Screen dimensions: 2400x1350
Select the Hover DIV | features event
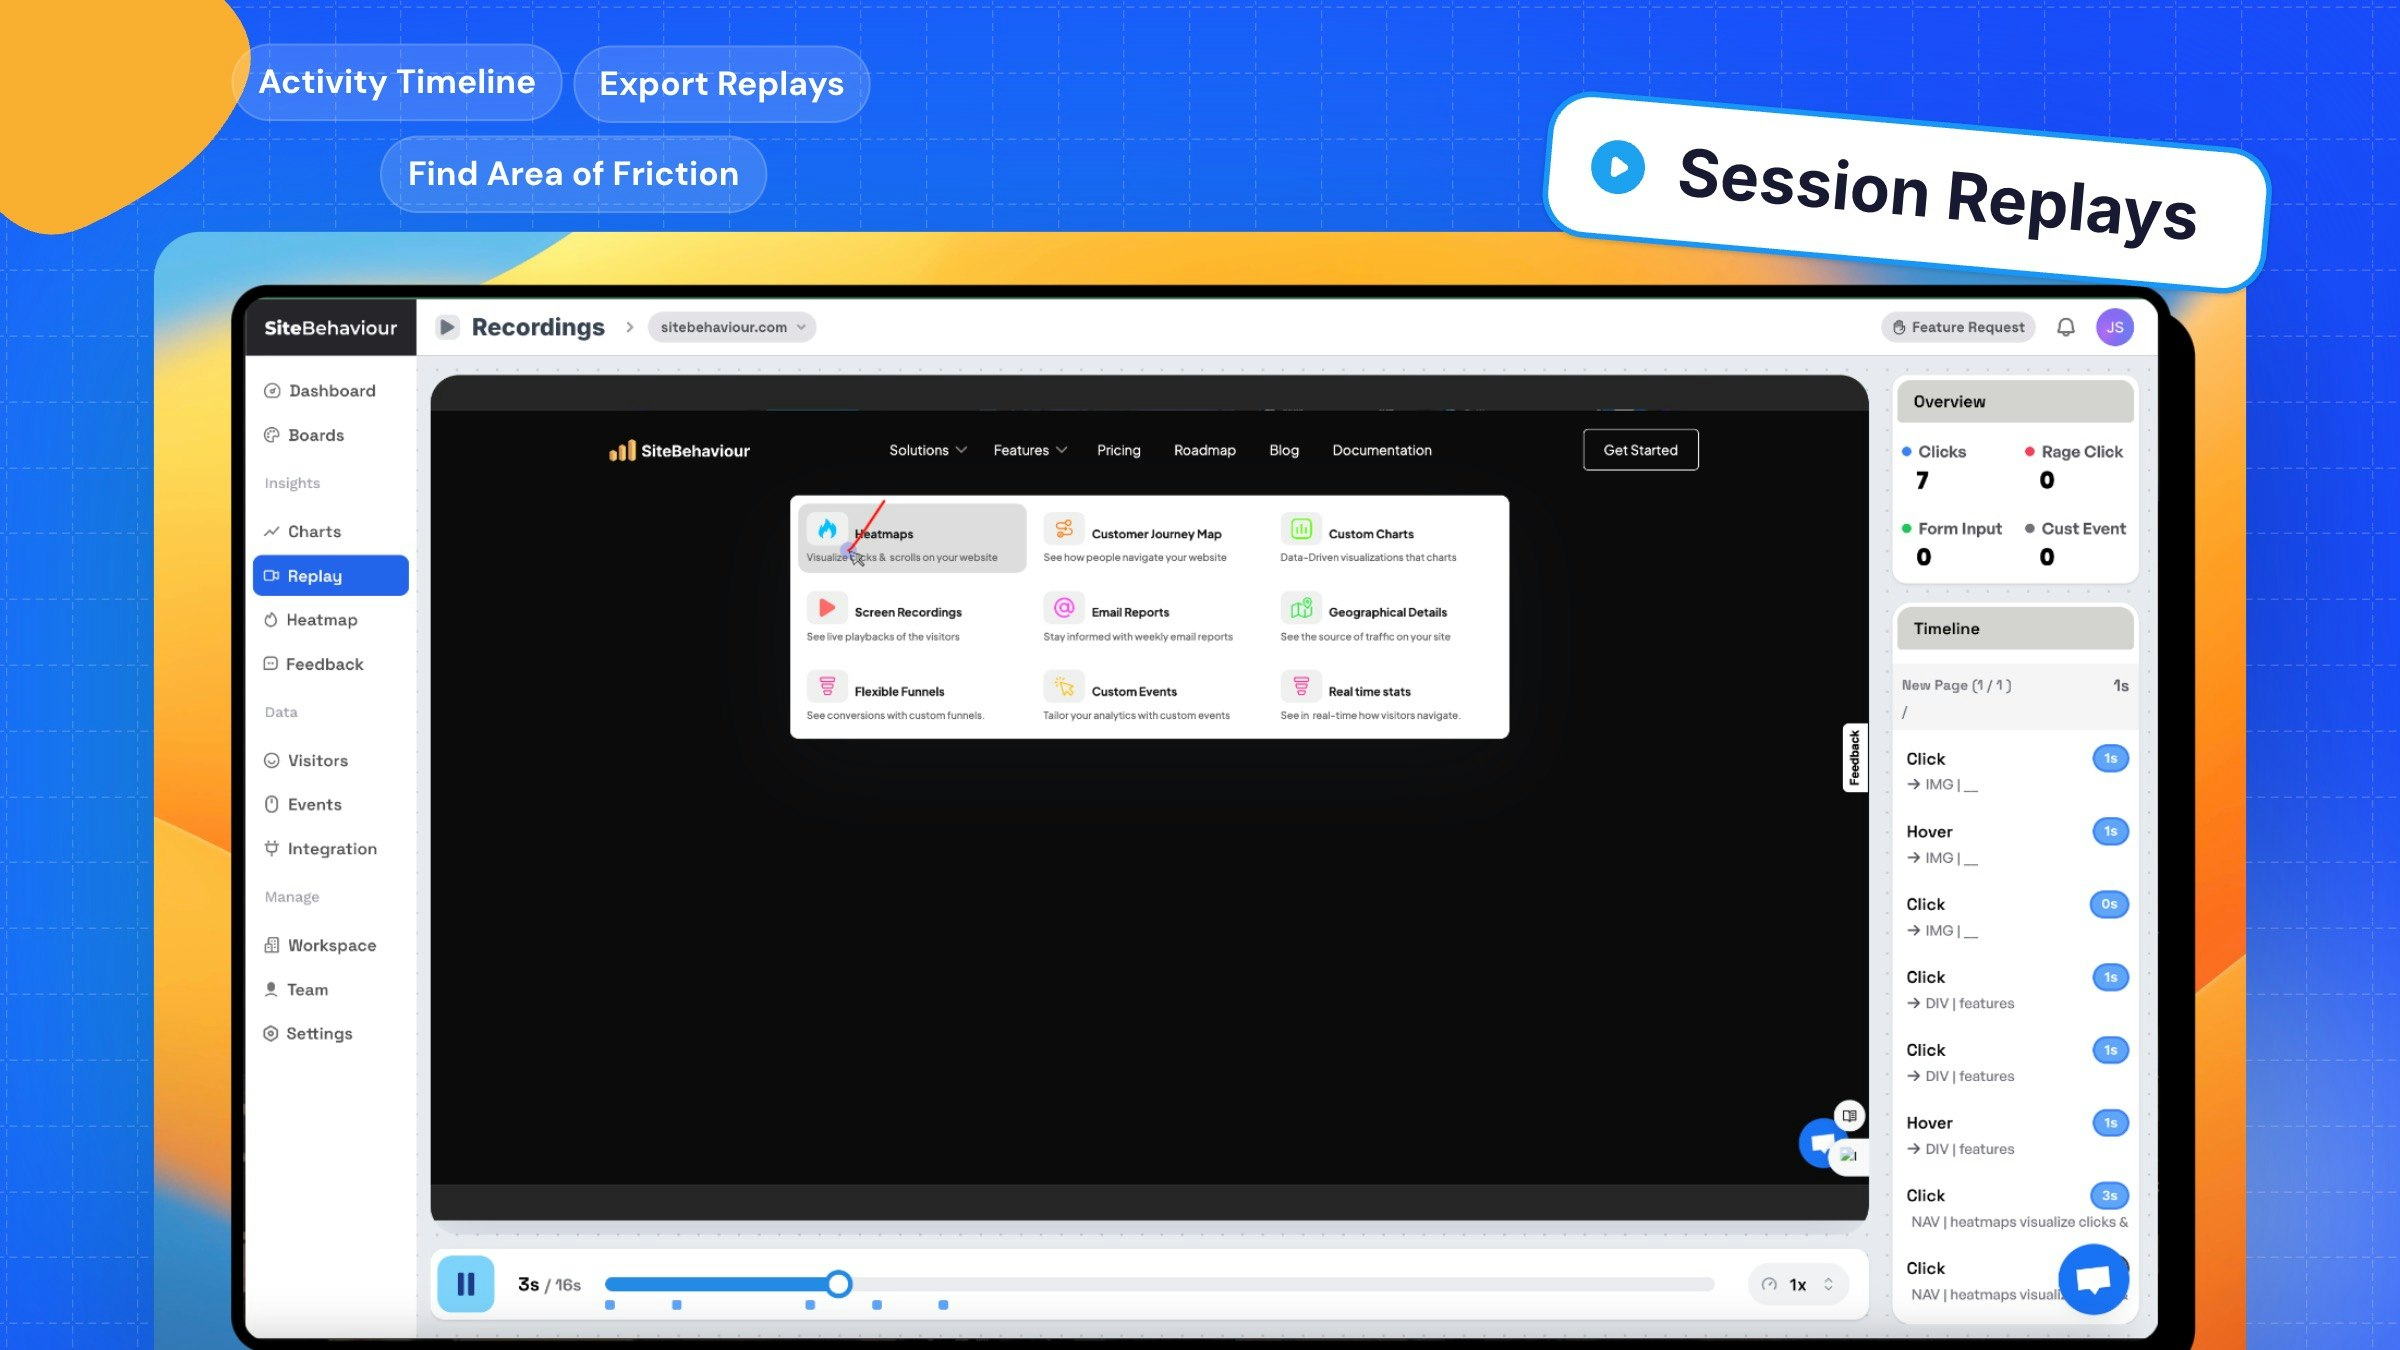[x=2015, y=1135]
